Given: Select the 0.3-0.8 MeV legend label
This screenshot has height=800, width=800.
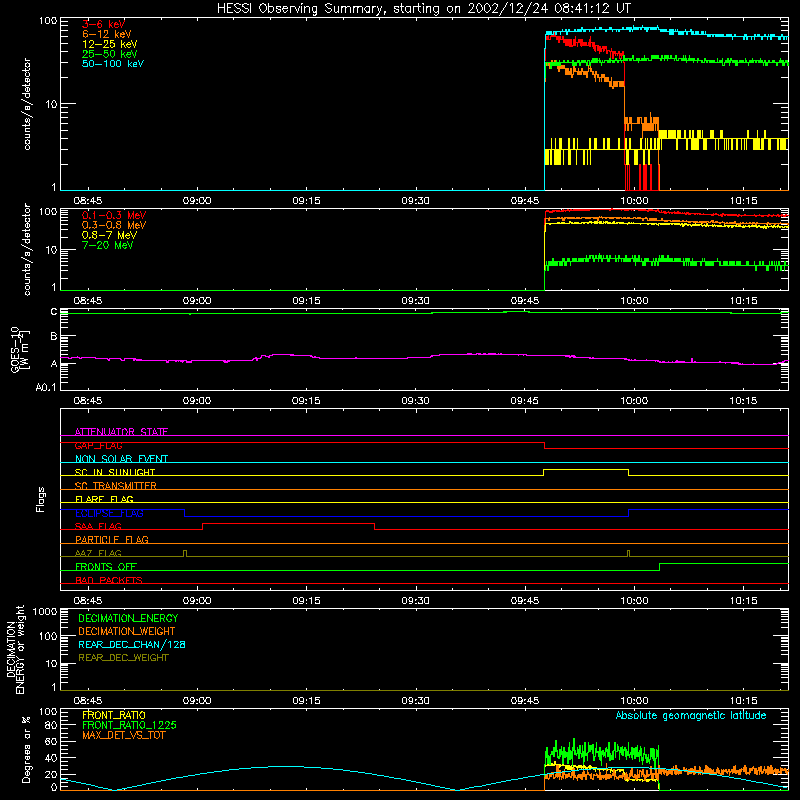Looking at the screenshot, I should pos(114,225).
